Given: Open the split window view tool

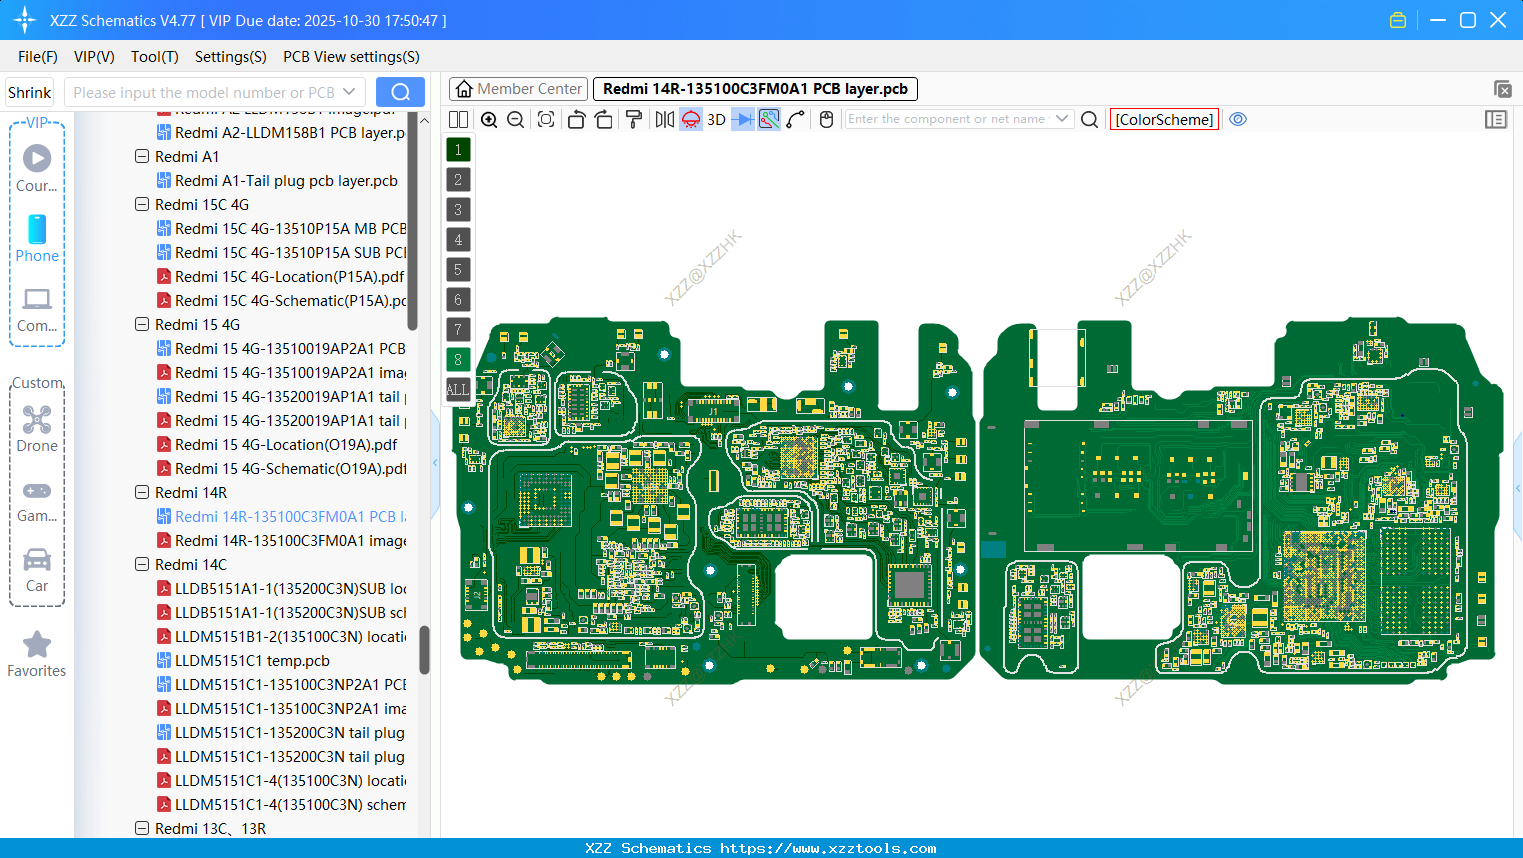Looking at the screenshot, I should pyautogui.click(x=457, y=119).
